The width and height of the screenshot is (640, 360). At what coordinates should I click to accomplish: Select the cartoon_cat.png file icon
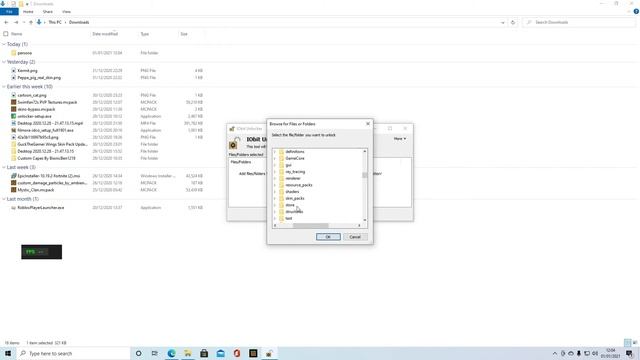(x=13, y=95)
